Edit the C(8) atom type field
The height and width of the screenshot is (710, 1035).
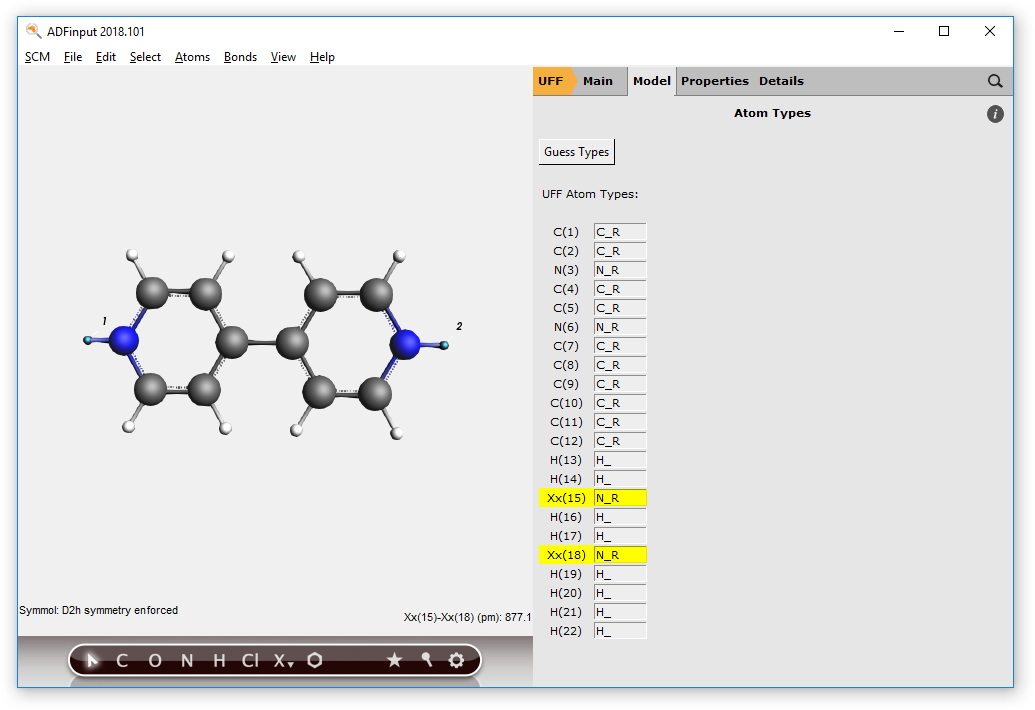620,366
